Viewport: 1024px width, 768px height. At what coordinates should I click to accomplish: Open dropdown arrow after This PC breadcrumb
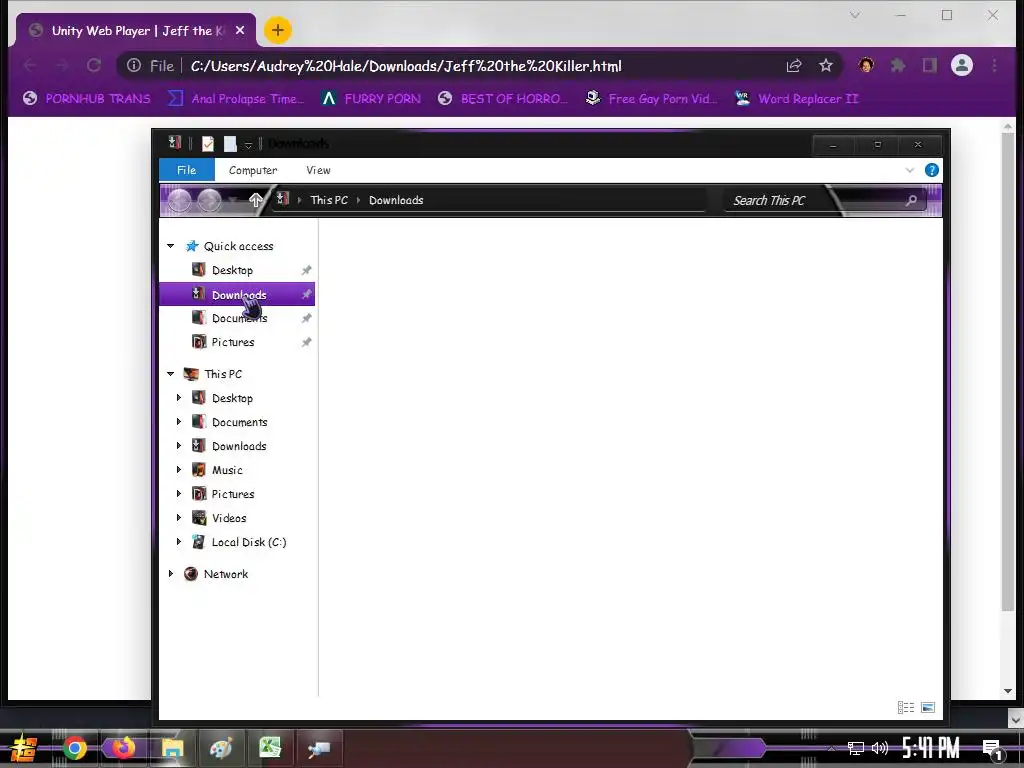[359, 200]
